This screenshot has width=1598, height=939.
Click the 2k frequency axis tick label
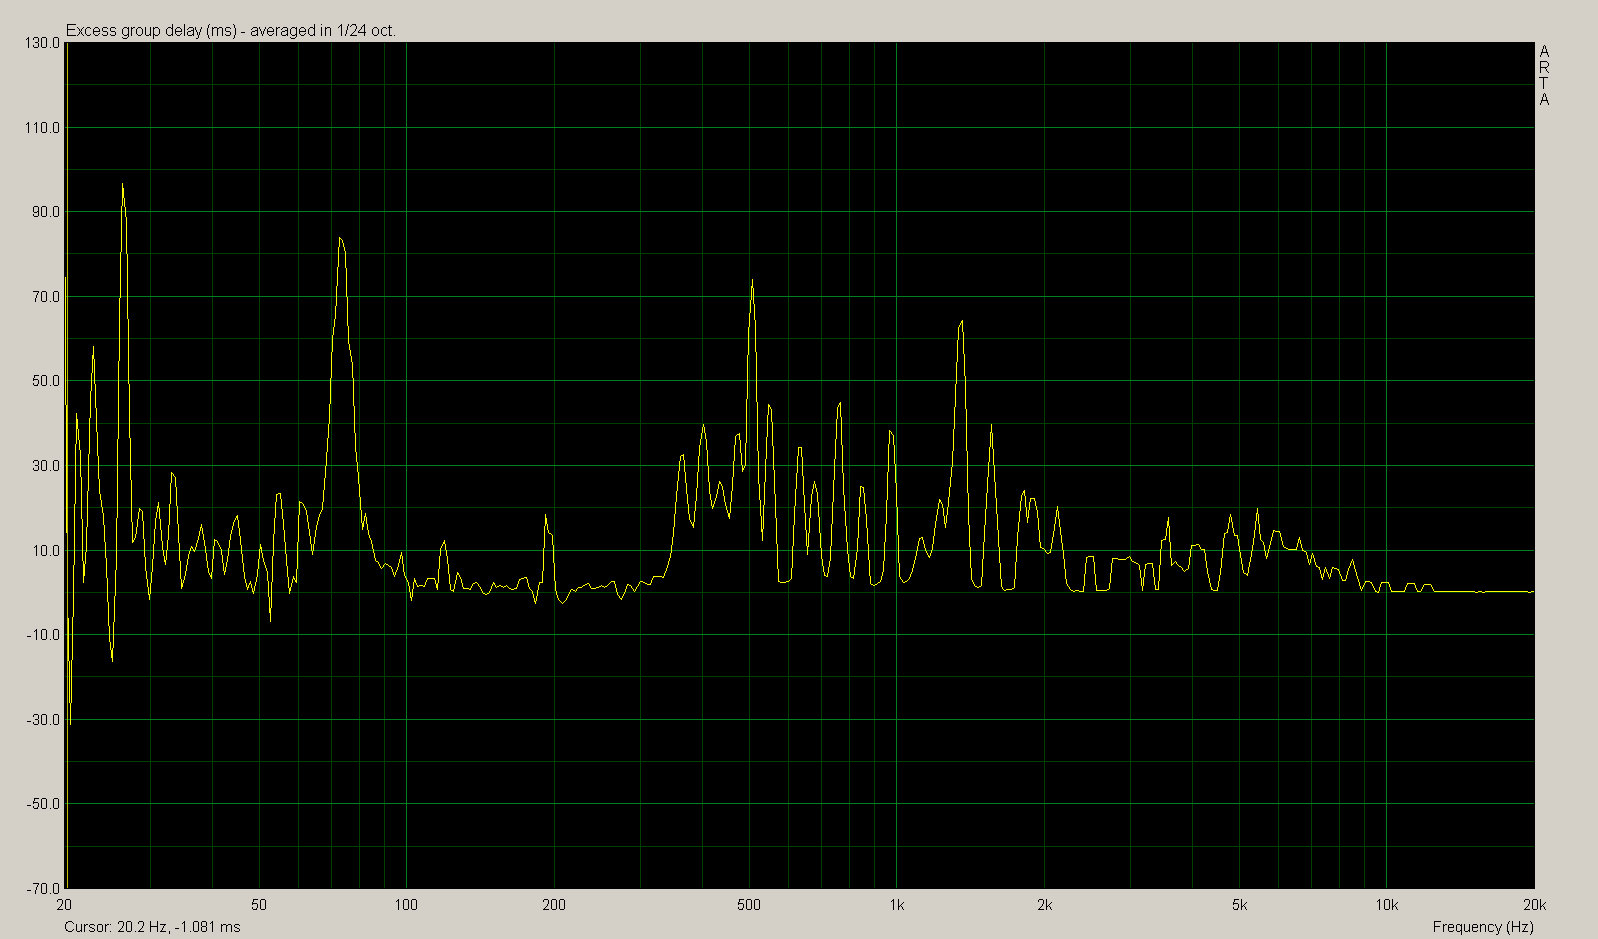pyautogui.click(x=1044, y=905)
